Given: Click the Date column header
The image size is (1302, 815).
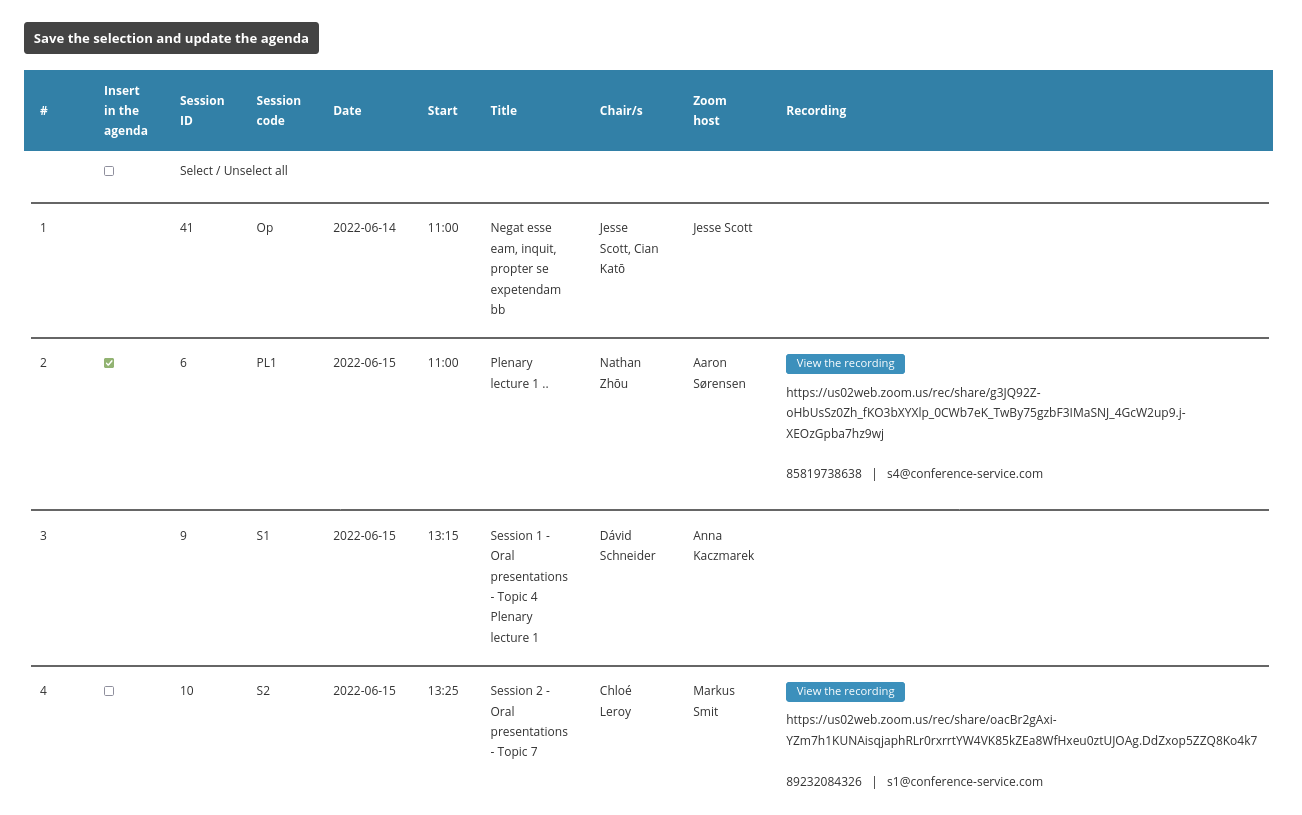Looking at the screenshot, I should pos(347,111).
